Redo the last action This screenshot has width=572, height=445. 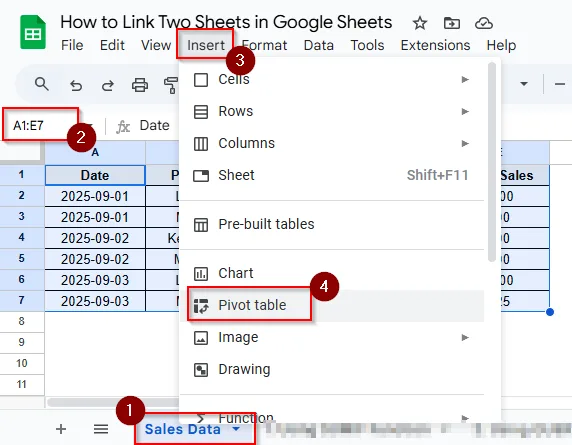(x=108, y=85)
